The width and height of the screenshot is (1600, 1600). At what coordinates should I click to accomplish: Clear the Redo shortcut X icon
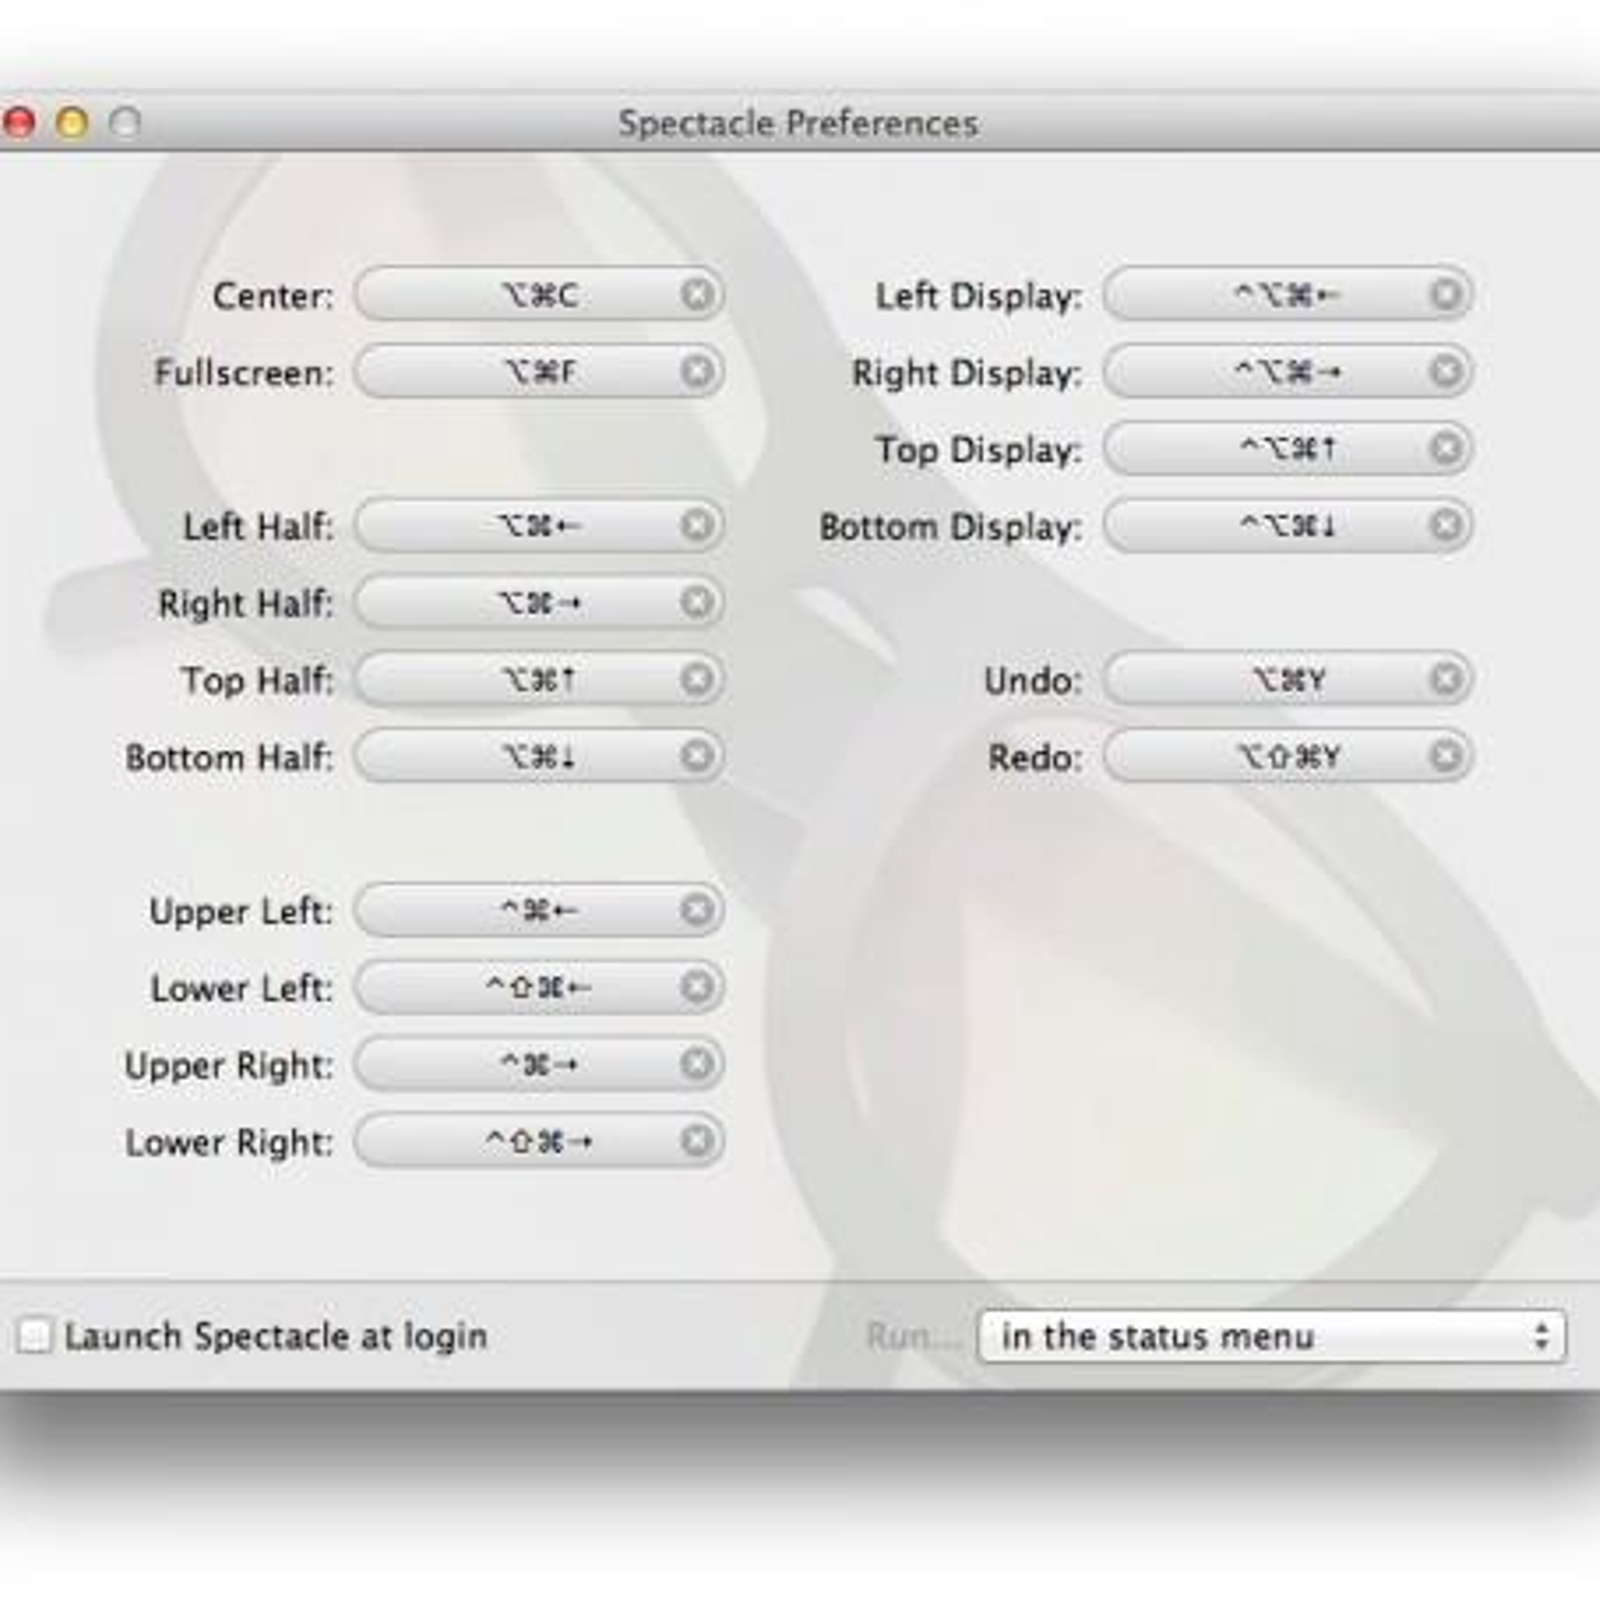coord(1446,756)
